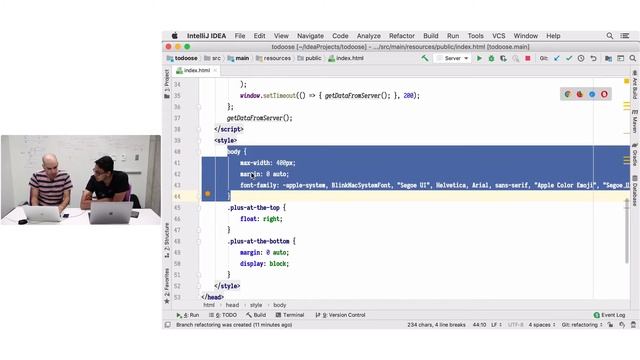Click the editor vertical scrollbar thumb
The image size is (640, 360).
[x=627, y=231]
